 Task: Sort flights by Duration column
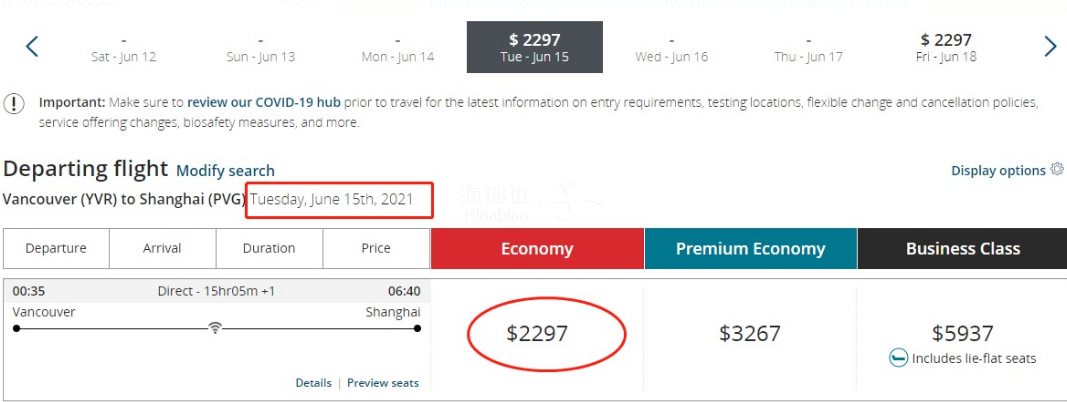tap(269, 248)
